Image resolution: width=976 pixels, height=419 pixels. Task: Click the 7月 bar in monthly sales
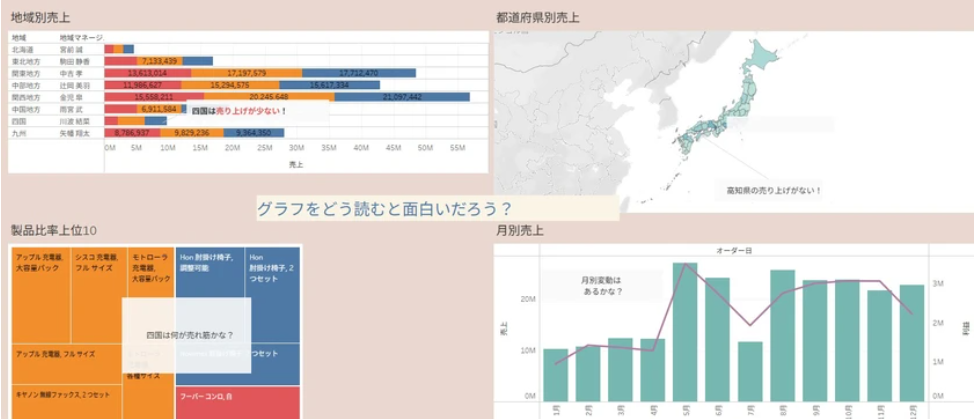point(750,370)
